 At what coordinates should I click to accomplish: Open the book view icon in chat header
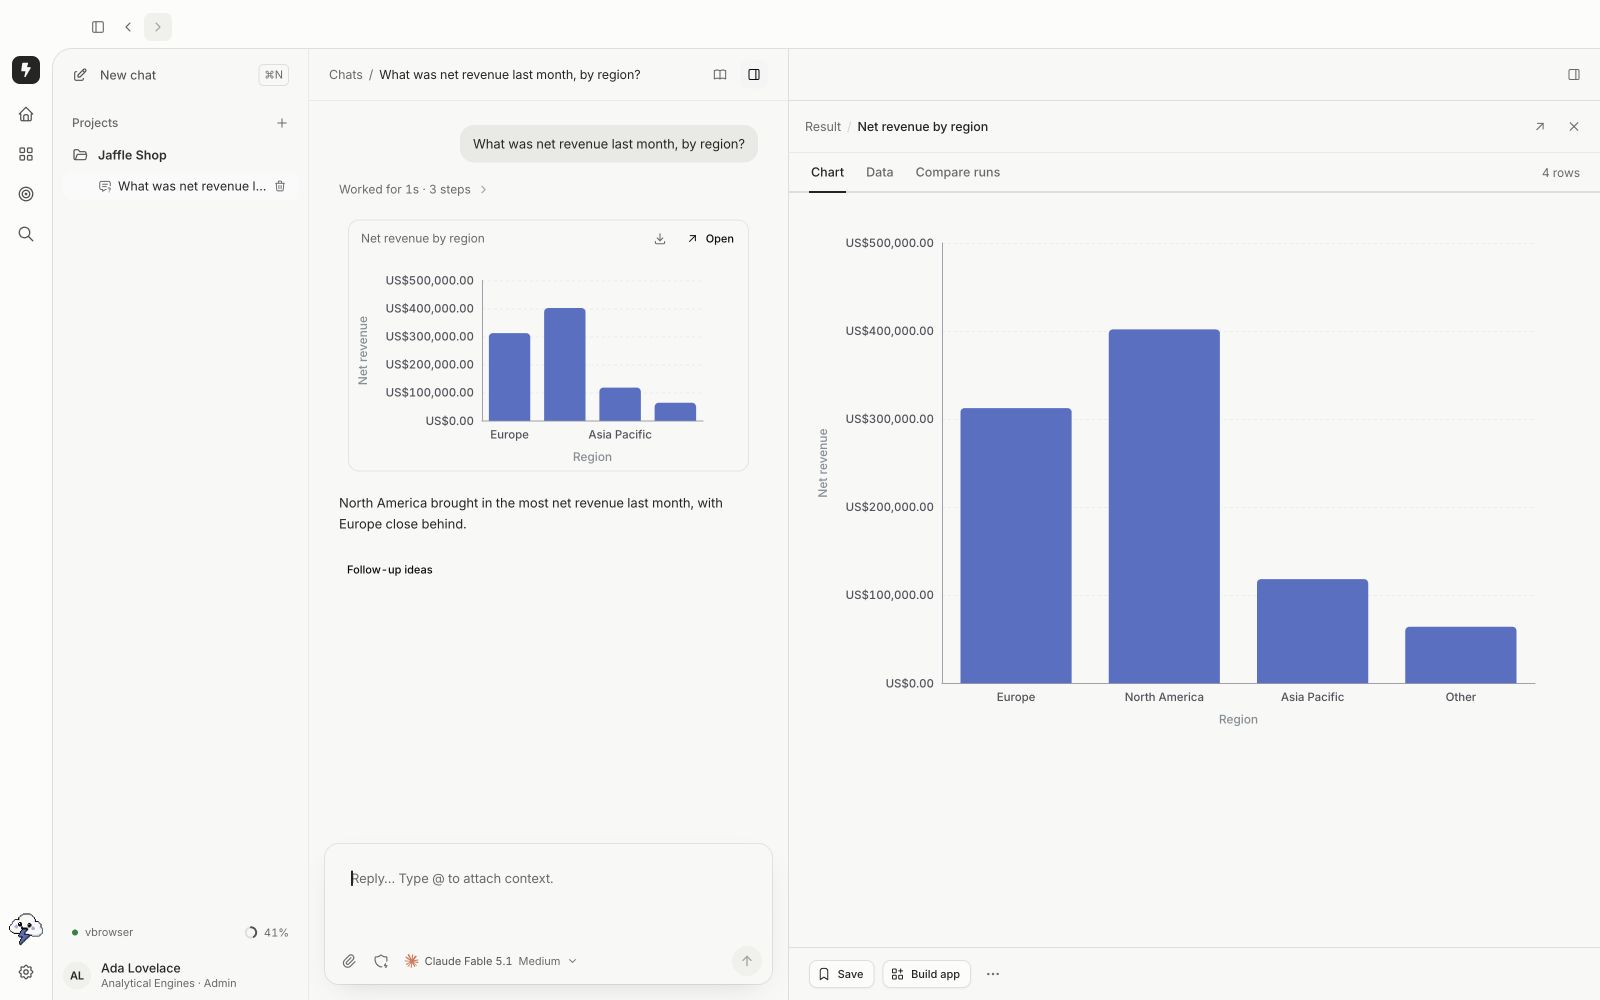tap(720, 75)
